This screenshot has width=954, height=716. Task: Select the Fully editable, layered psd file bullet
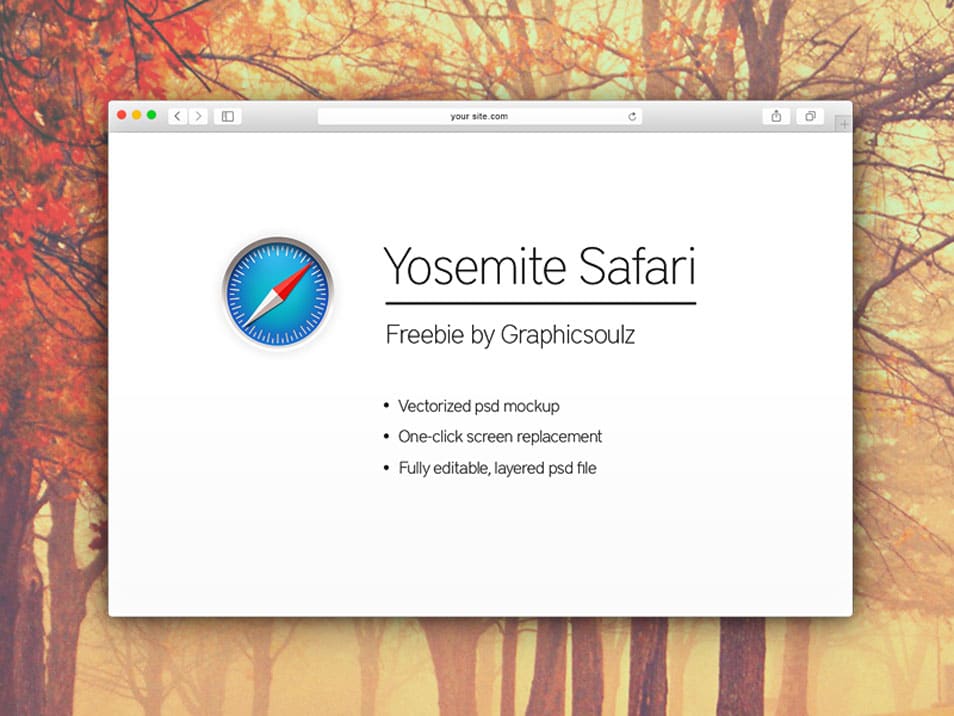click(490, 468)
